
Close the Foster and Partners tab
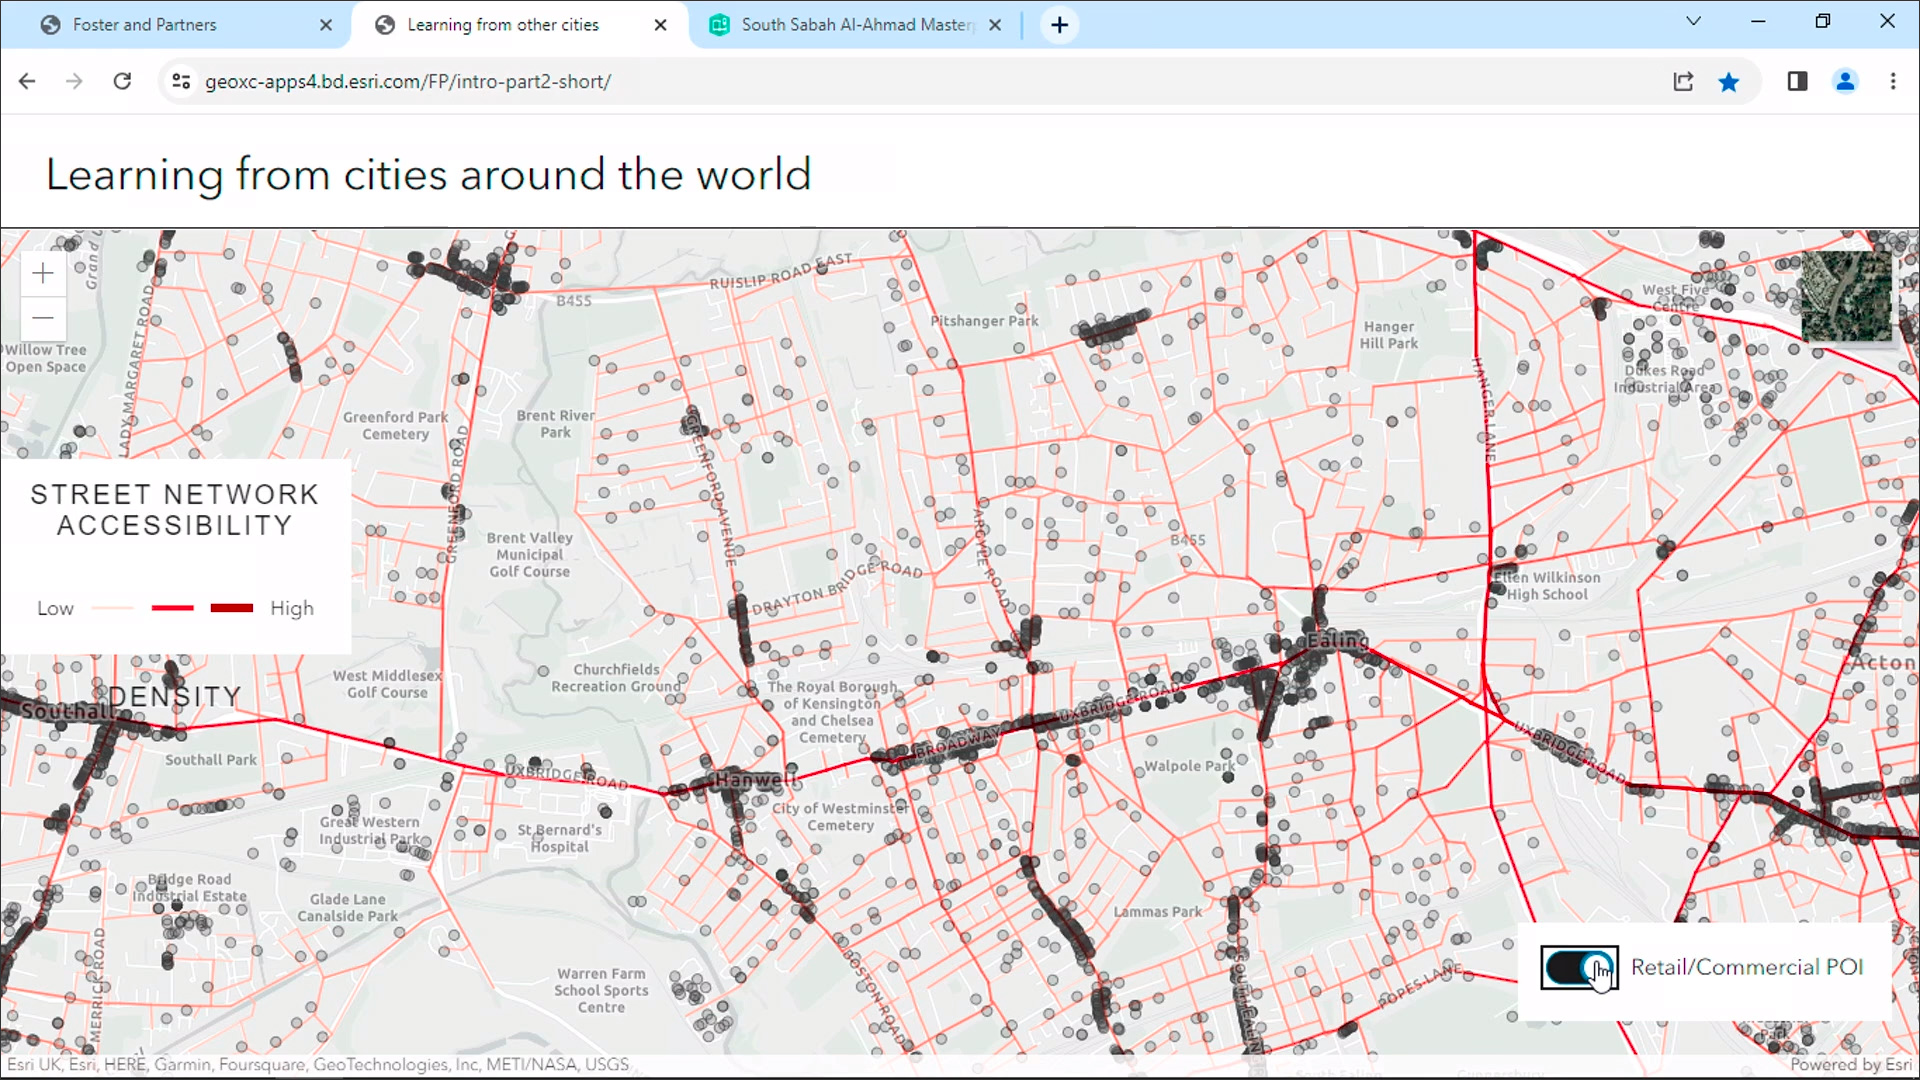(x=326, y=25)
